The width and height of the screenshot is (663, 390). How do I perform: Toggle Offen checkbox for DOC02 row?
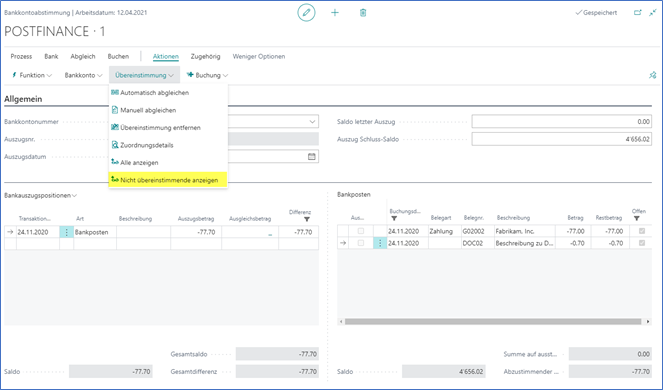(x=642, y=243)
